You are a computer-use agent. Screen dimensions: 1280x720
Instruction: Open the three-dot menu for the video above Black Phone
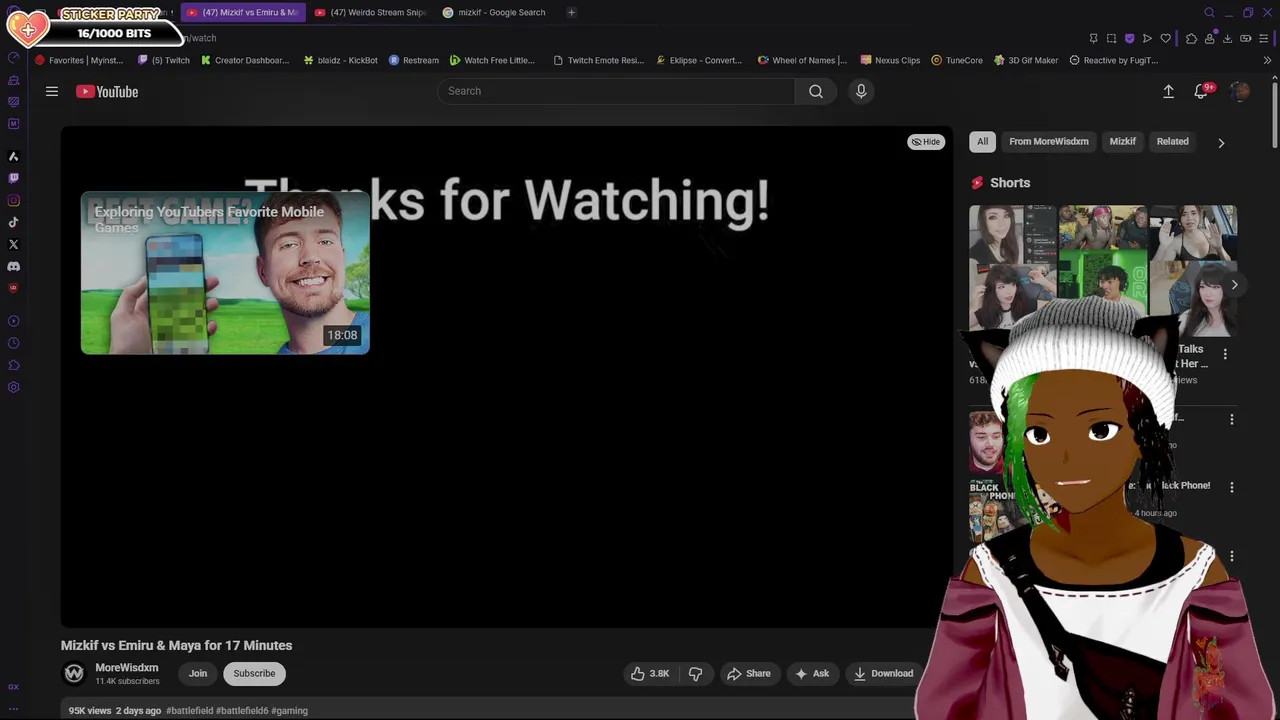[1232, 420]
